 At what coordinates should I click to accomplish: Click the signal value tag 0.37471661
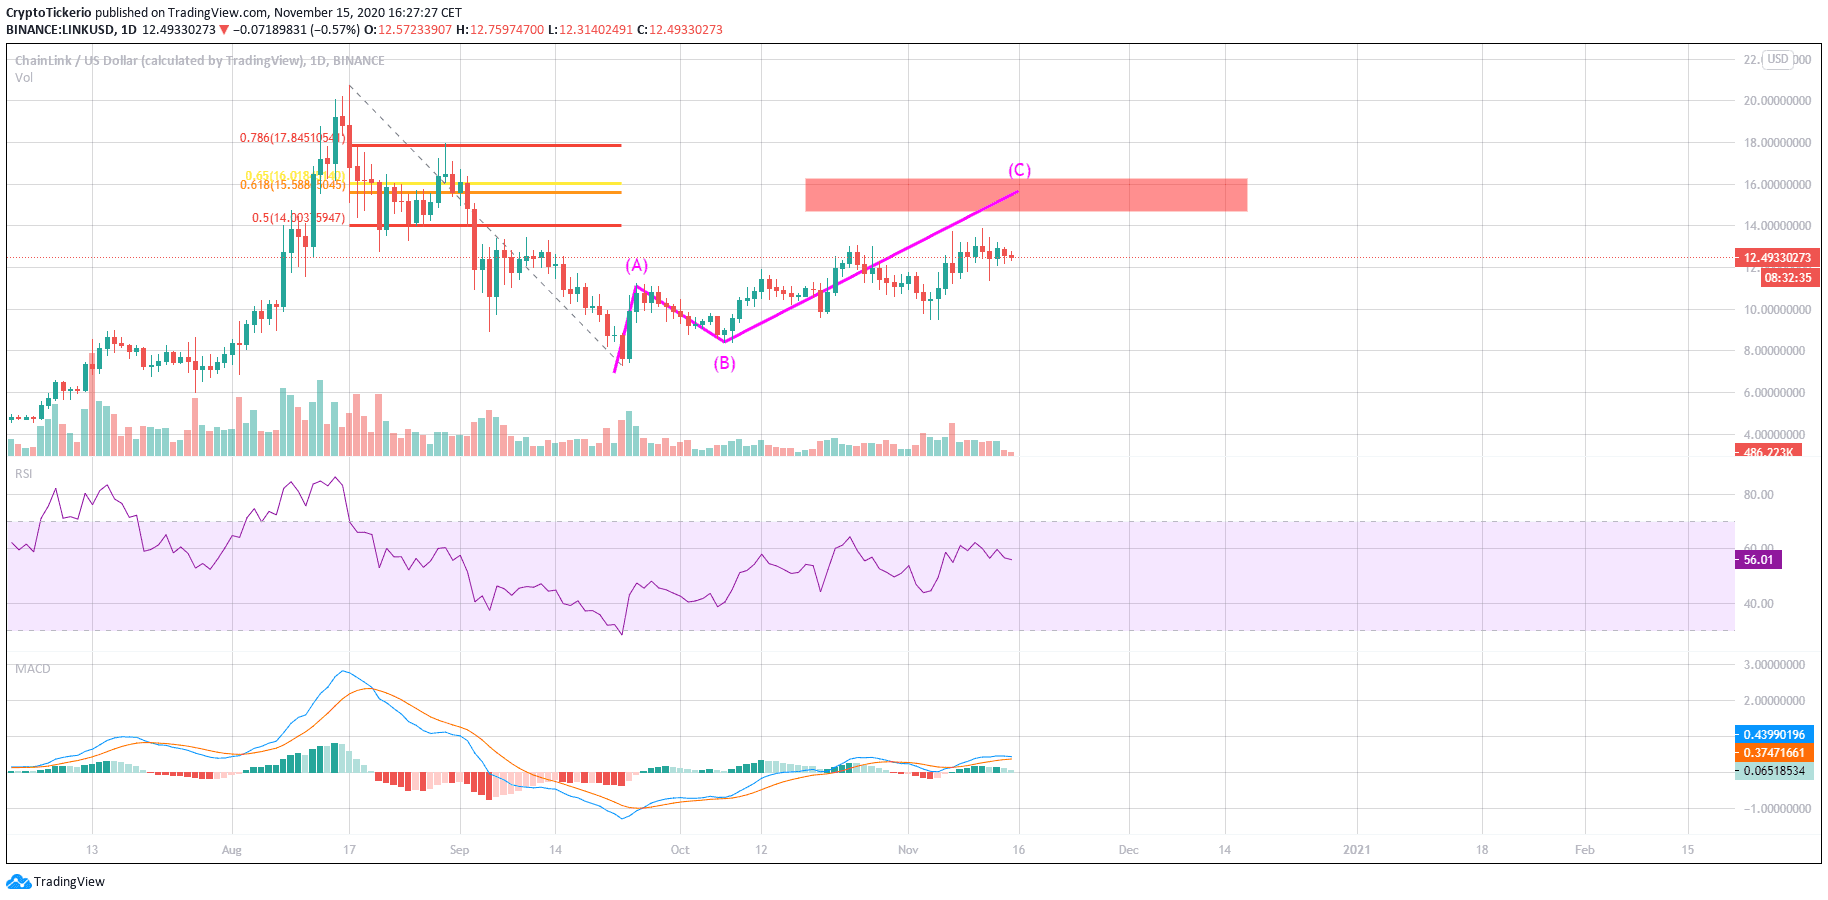[x=1774, y=753]
